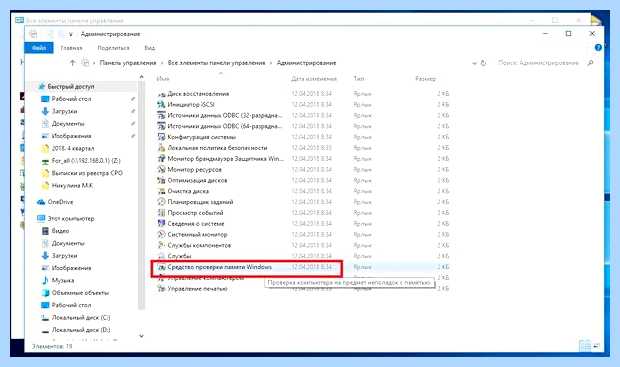The width and height of the screenshot is (620, 367).
Task: Select ODBC 32-разрядная data sources icon
Action: pyautogui.click(x=161, y=115)
